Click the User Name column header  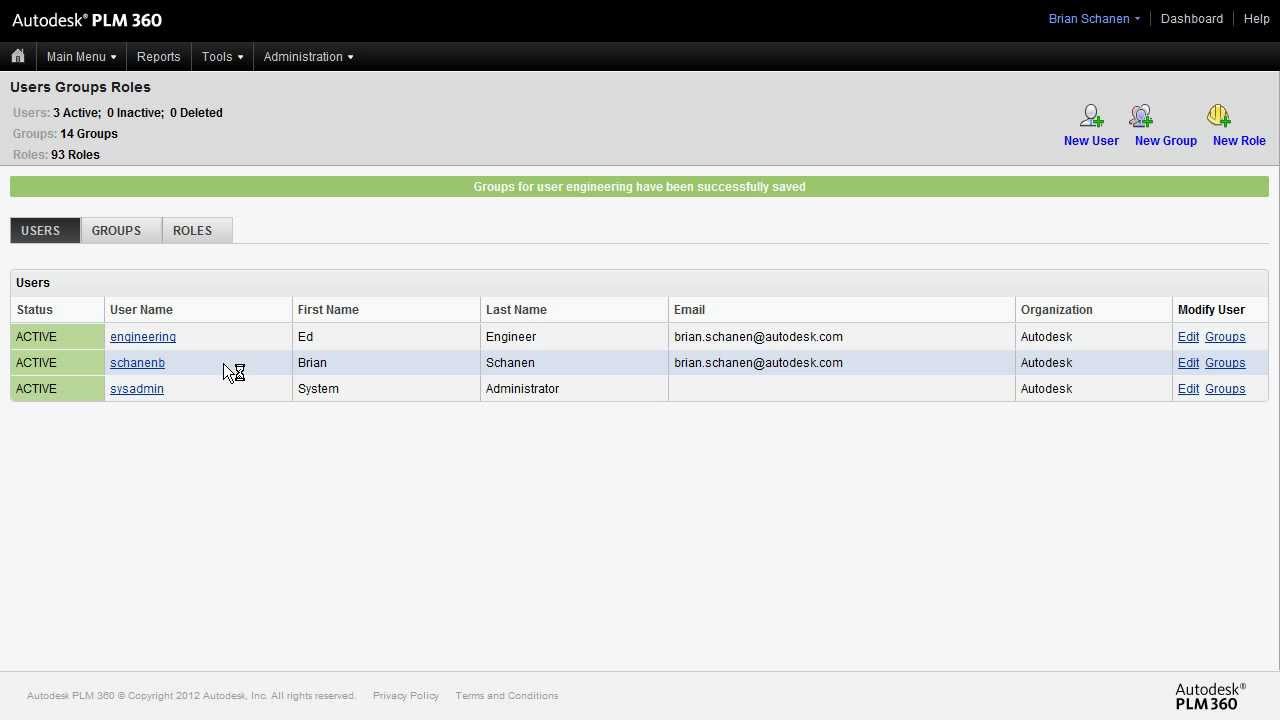(x=198, y=310)
